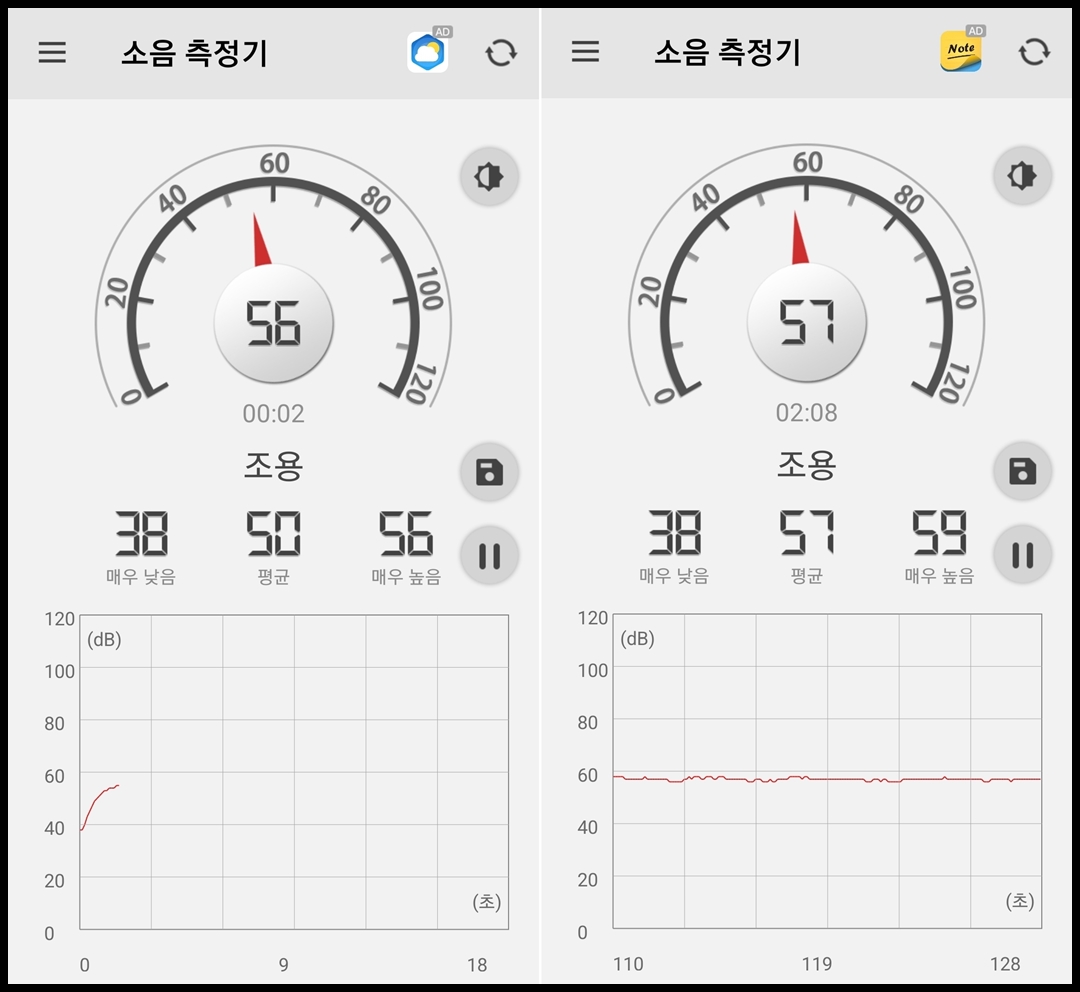Screen dimensions: 1080x992
Task: Pause the left noise measurement
Action: pyautogui.click(x=488, y=556)
